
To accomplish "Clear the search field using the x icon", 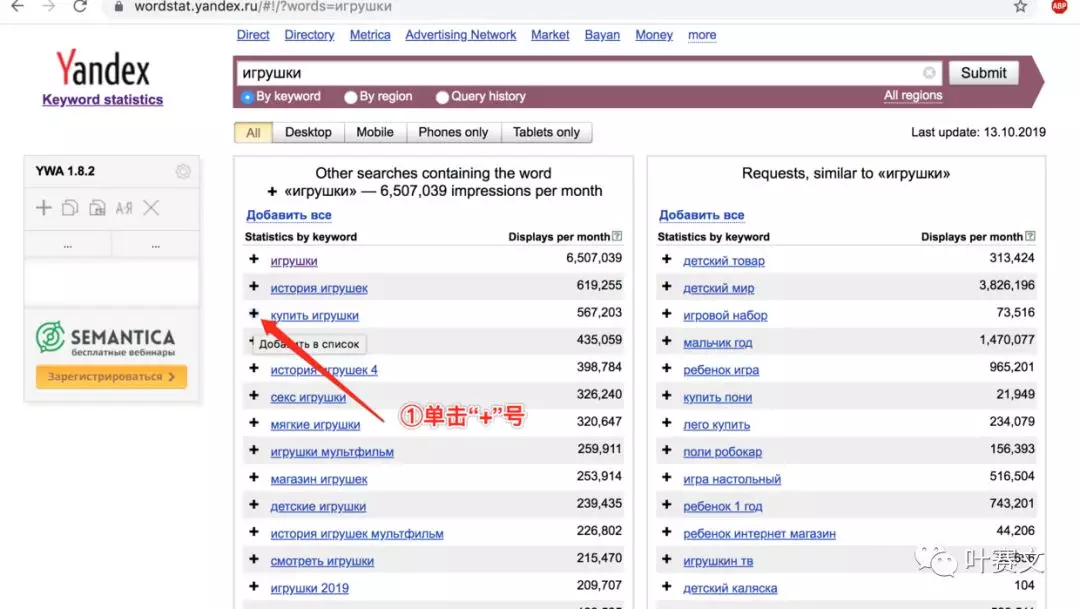I will pyautogui.click(x=929, y=71).
